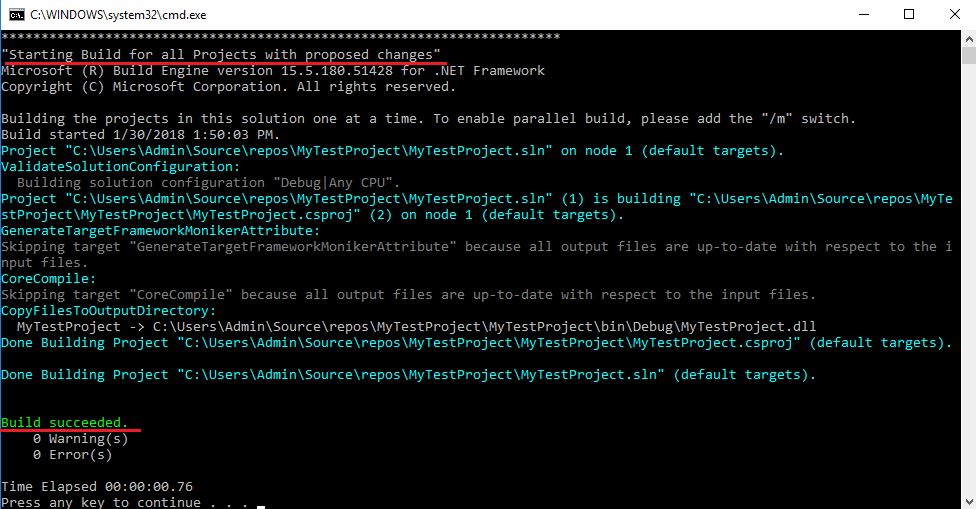
Task: Click the "GenerateTargetFrameworkMonikerAttribute:" heading line
Action: pyautogui.click(x=161, y=231)
